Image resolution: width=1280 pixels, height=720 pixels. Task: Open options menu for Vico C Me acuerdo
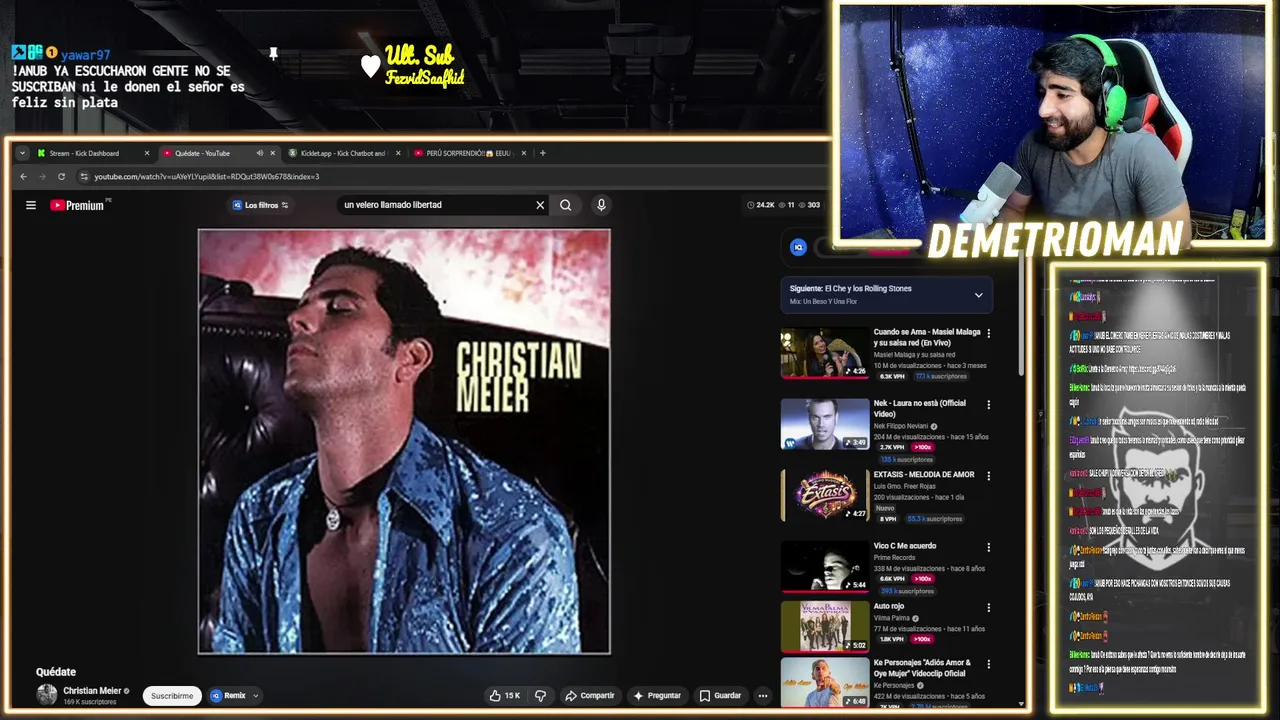(x=989, y=547)
